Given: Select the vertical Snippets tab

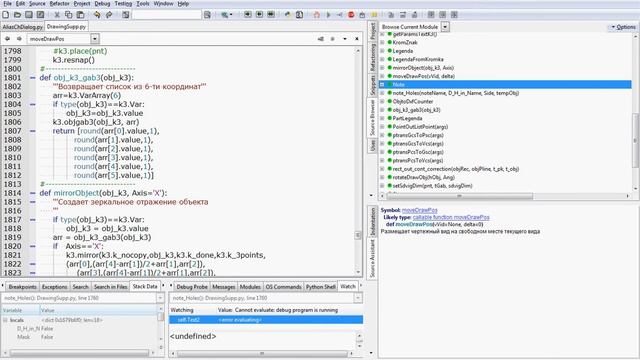Looking at the screenshot, I should 372,85.
